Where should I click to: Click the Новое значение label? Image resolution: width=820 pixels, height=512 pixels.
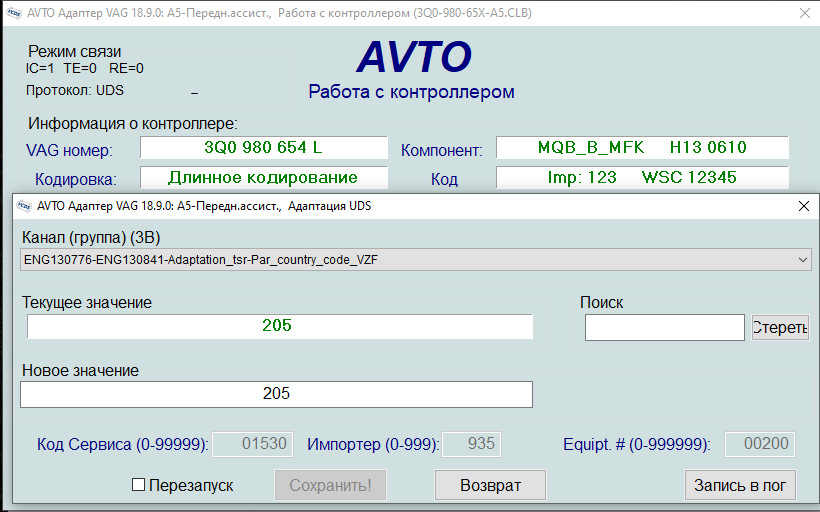81,371
